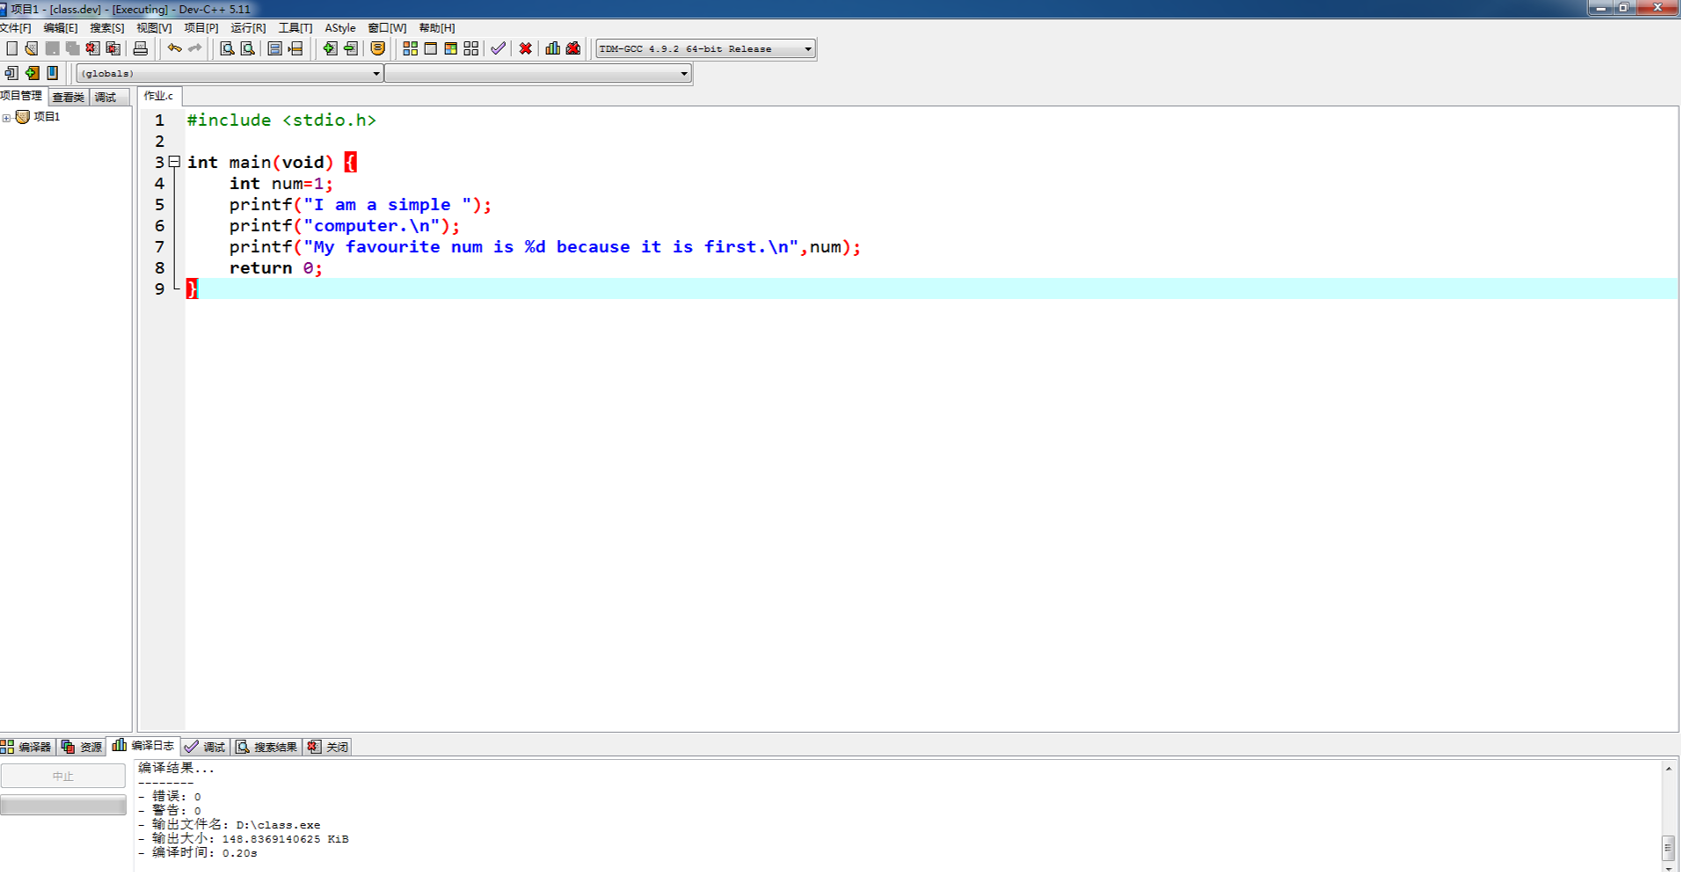
Task: Click the Save All toolbar icon
Action: click(72, 48)
